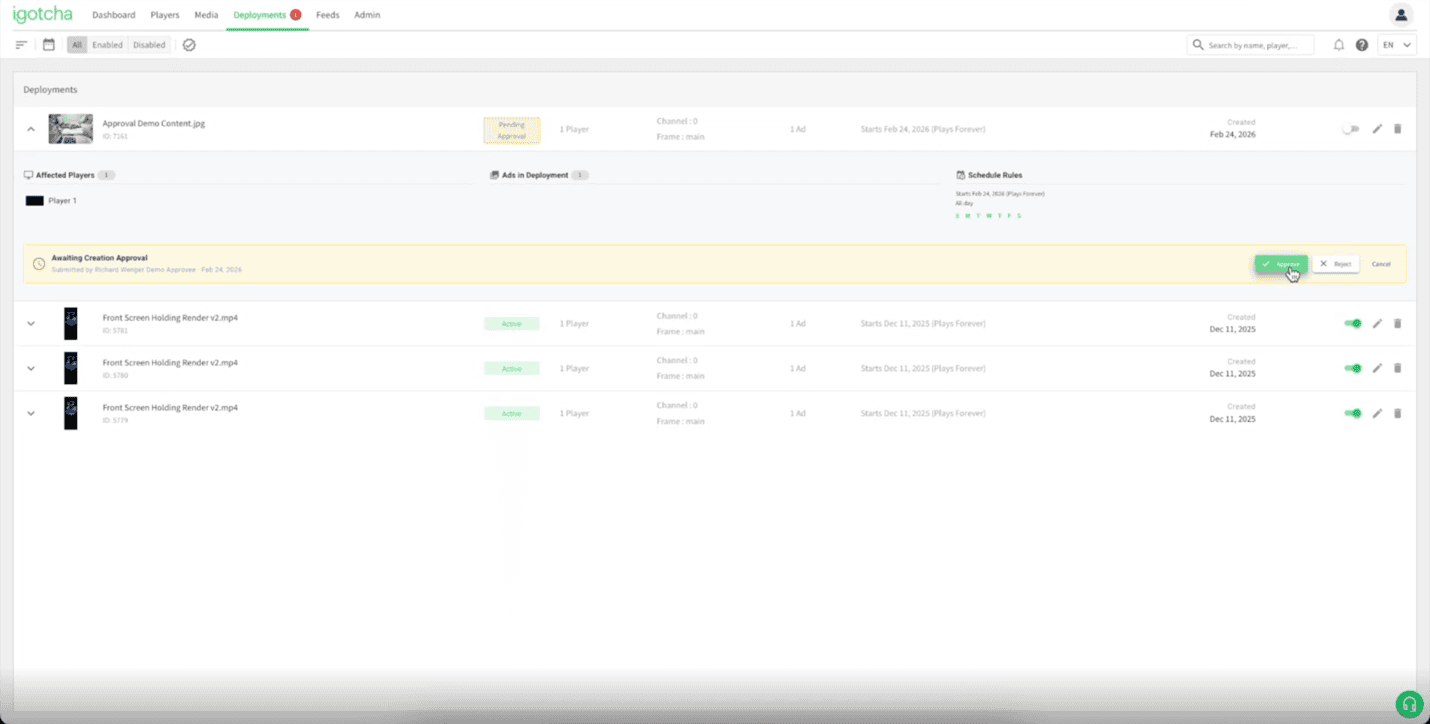Viewport: 1430px width, 724px height.
Task: Switch to the Players section
Action: [x=164, y=15]
